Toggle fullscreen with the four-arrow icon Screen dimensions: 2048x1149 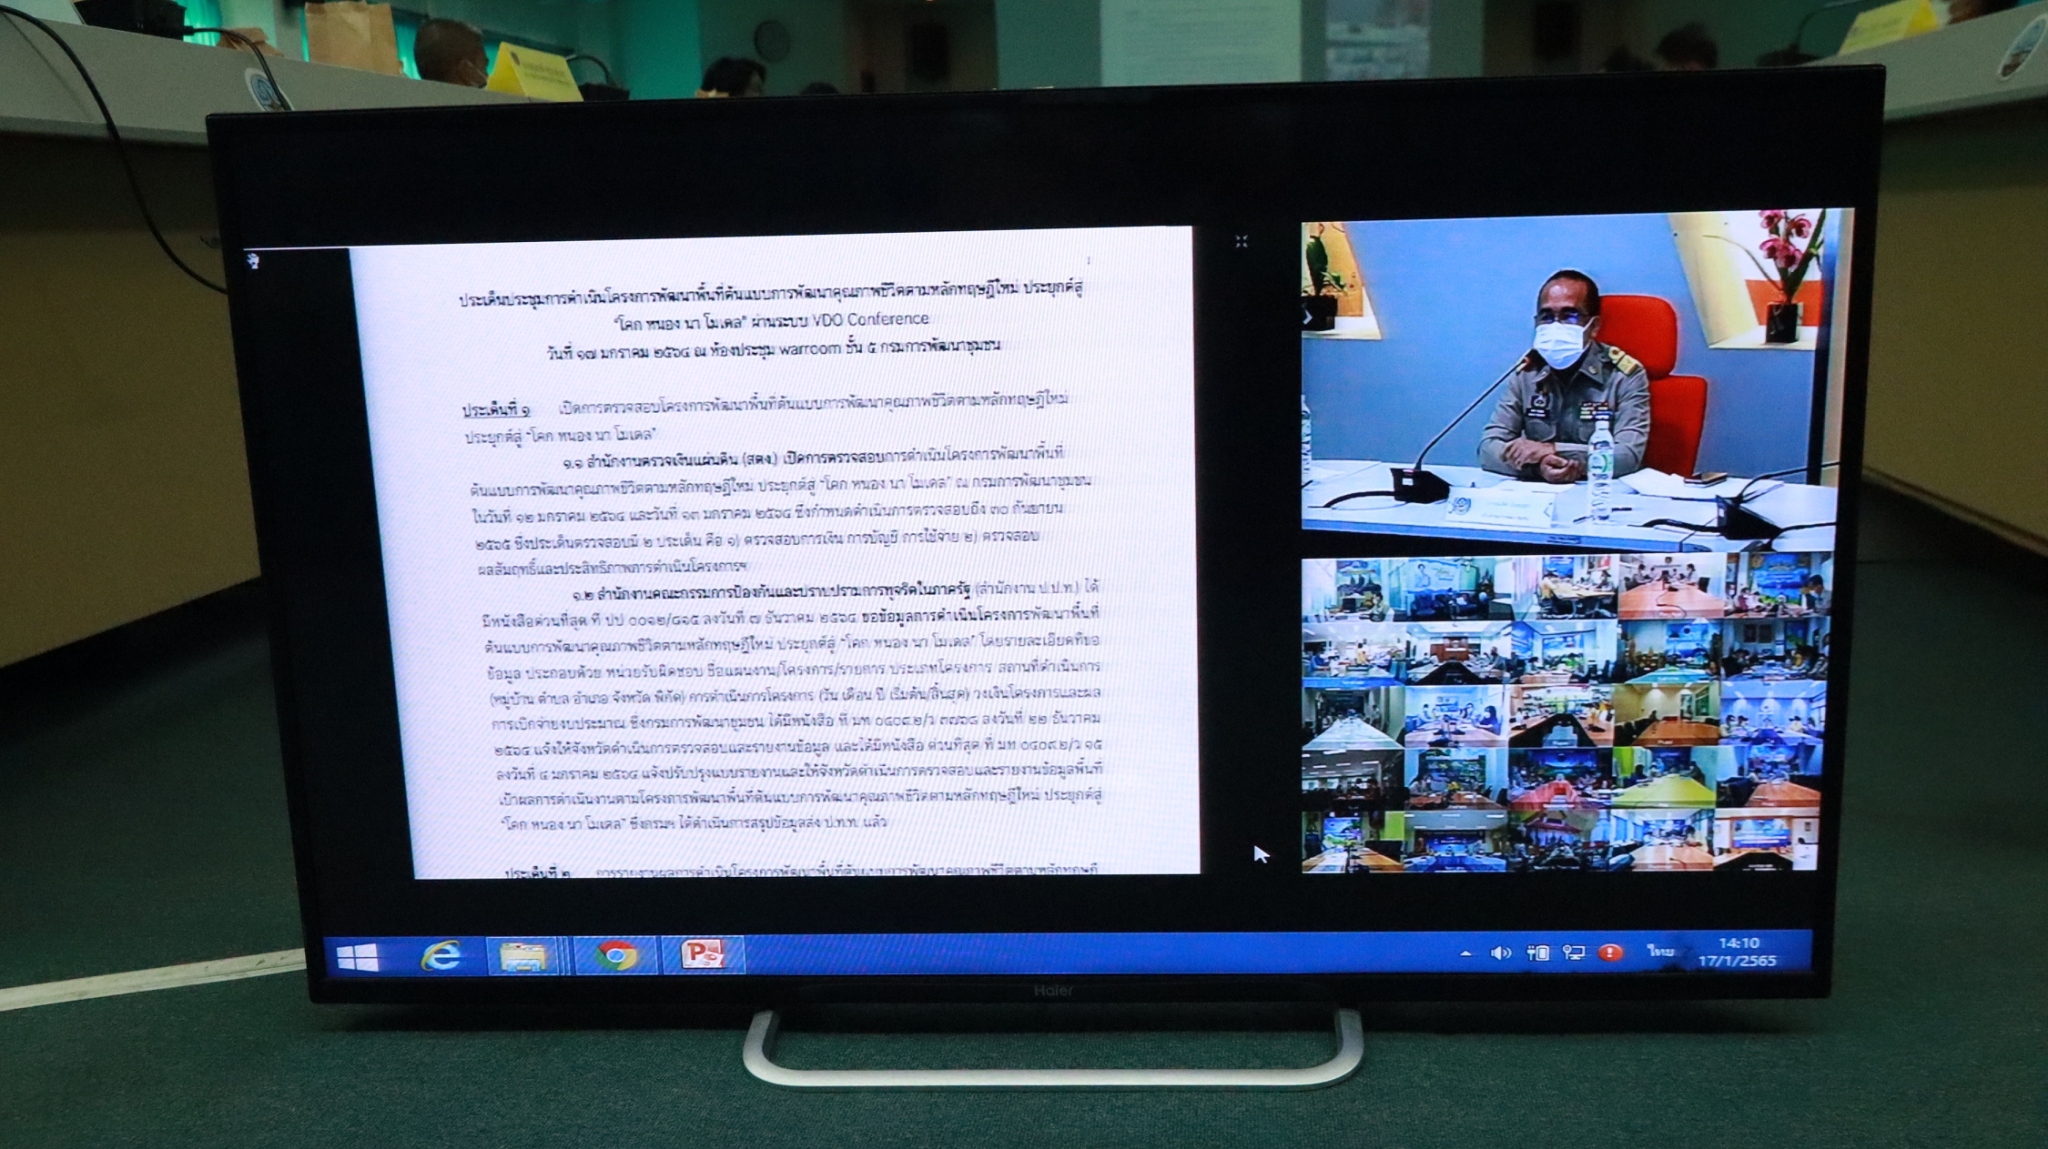click(x=1241, y=241)
